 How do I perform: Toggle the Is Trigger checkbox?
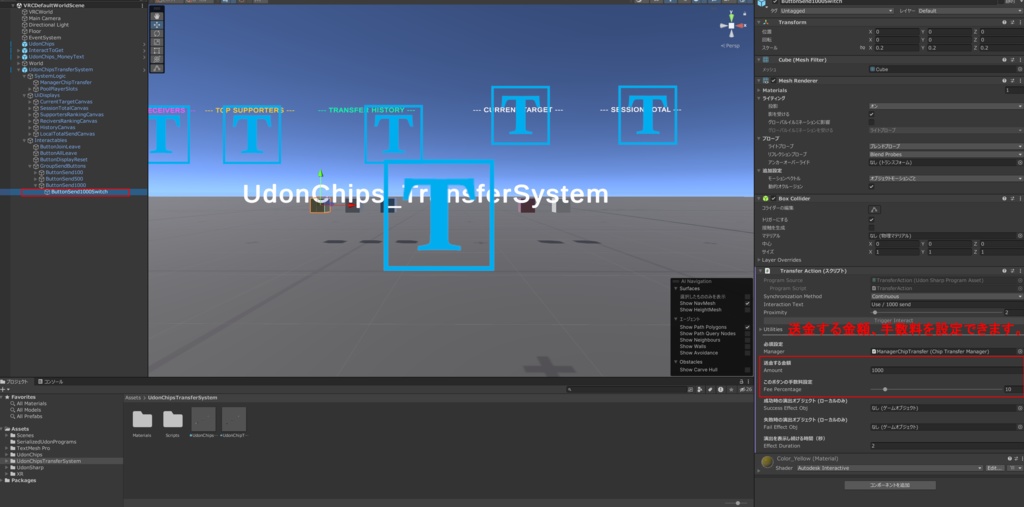pos(871,220)
